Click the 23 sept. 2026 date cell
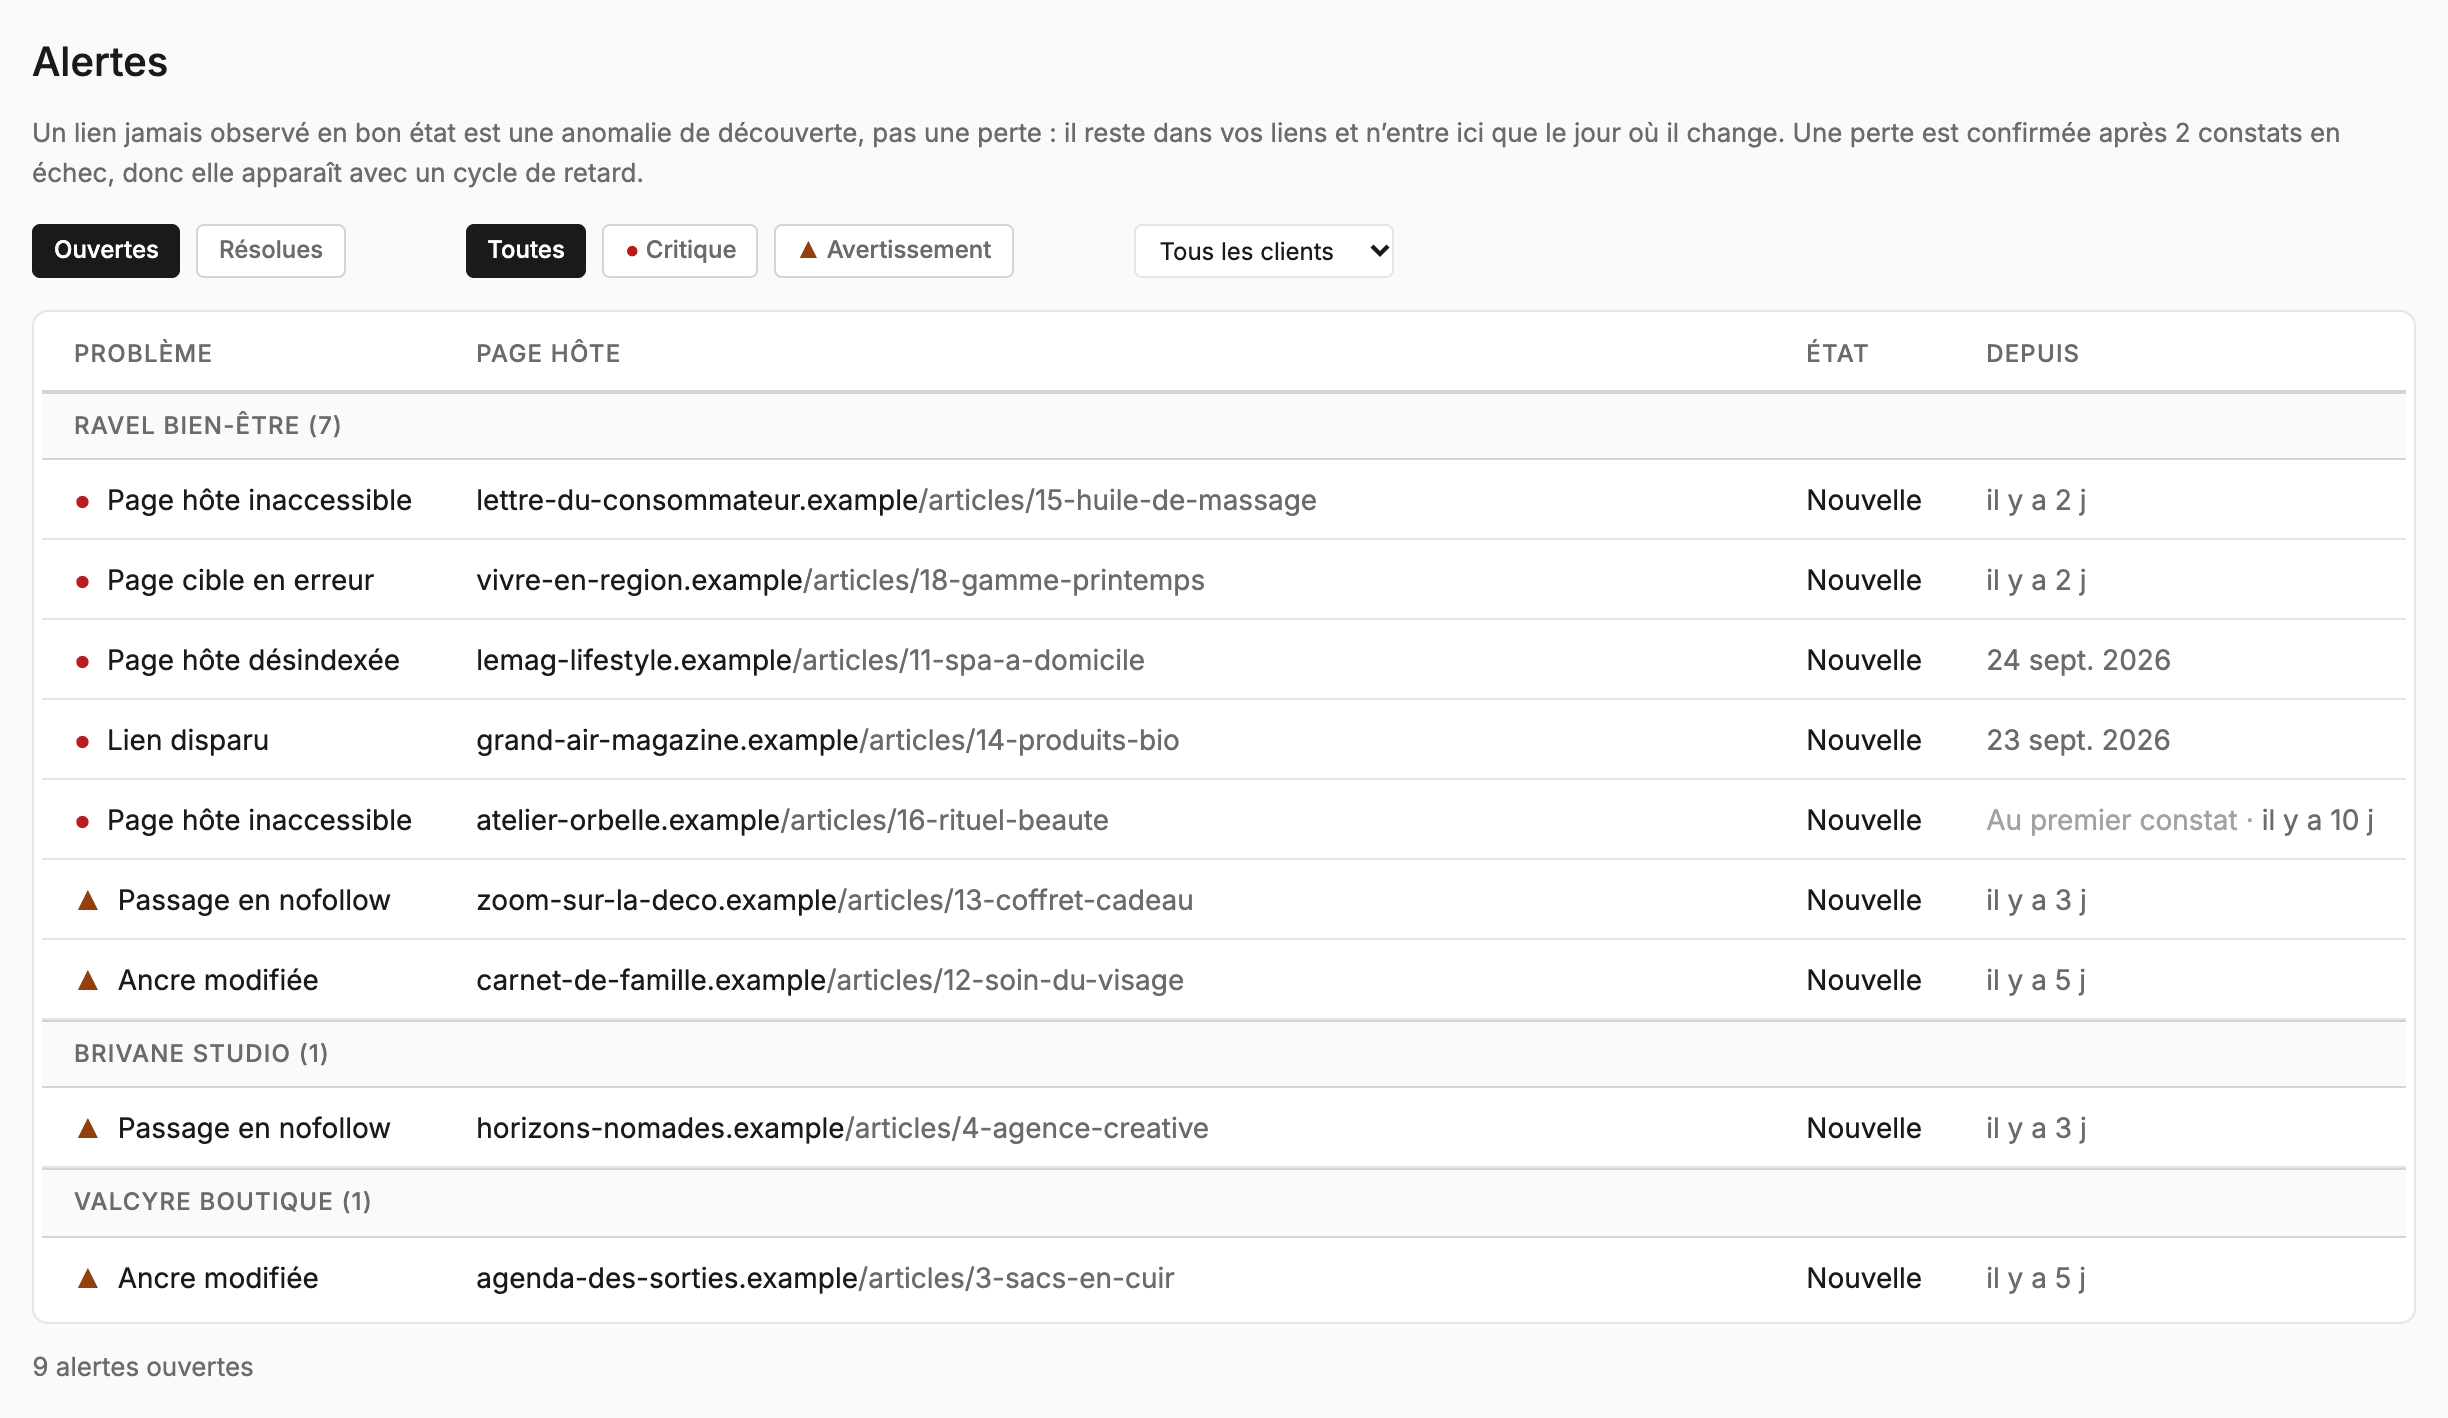The height and width of the screenshot is (1418, 2448). (x=2078, y=740)
